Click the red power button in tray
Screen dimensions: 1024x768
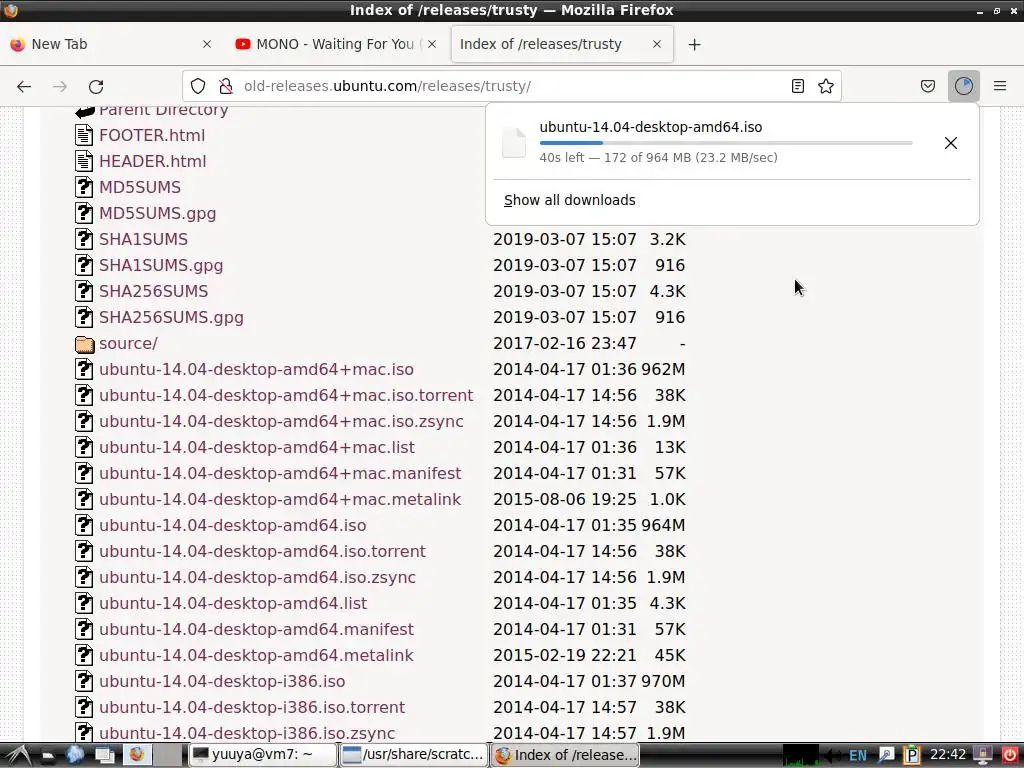1010,756
